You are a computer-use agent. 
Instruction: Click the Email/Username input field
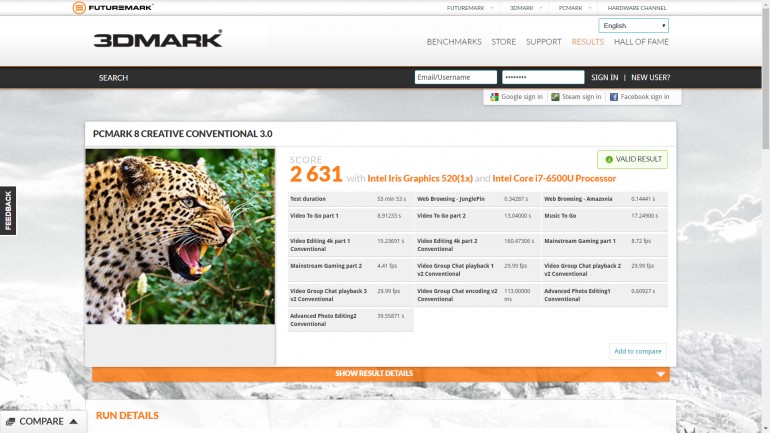click(456, 77)
